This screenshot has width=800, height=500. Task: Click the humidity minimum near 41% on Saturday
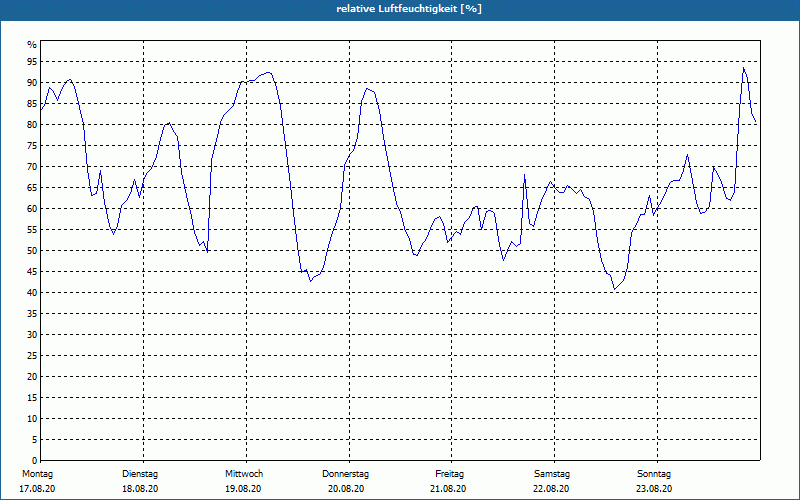(x=615, y=289)
